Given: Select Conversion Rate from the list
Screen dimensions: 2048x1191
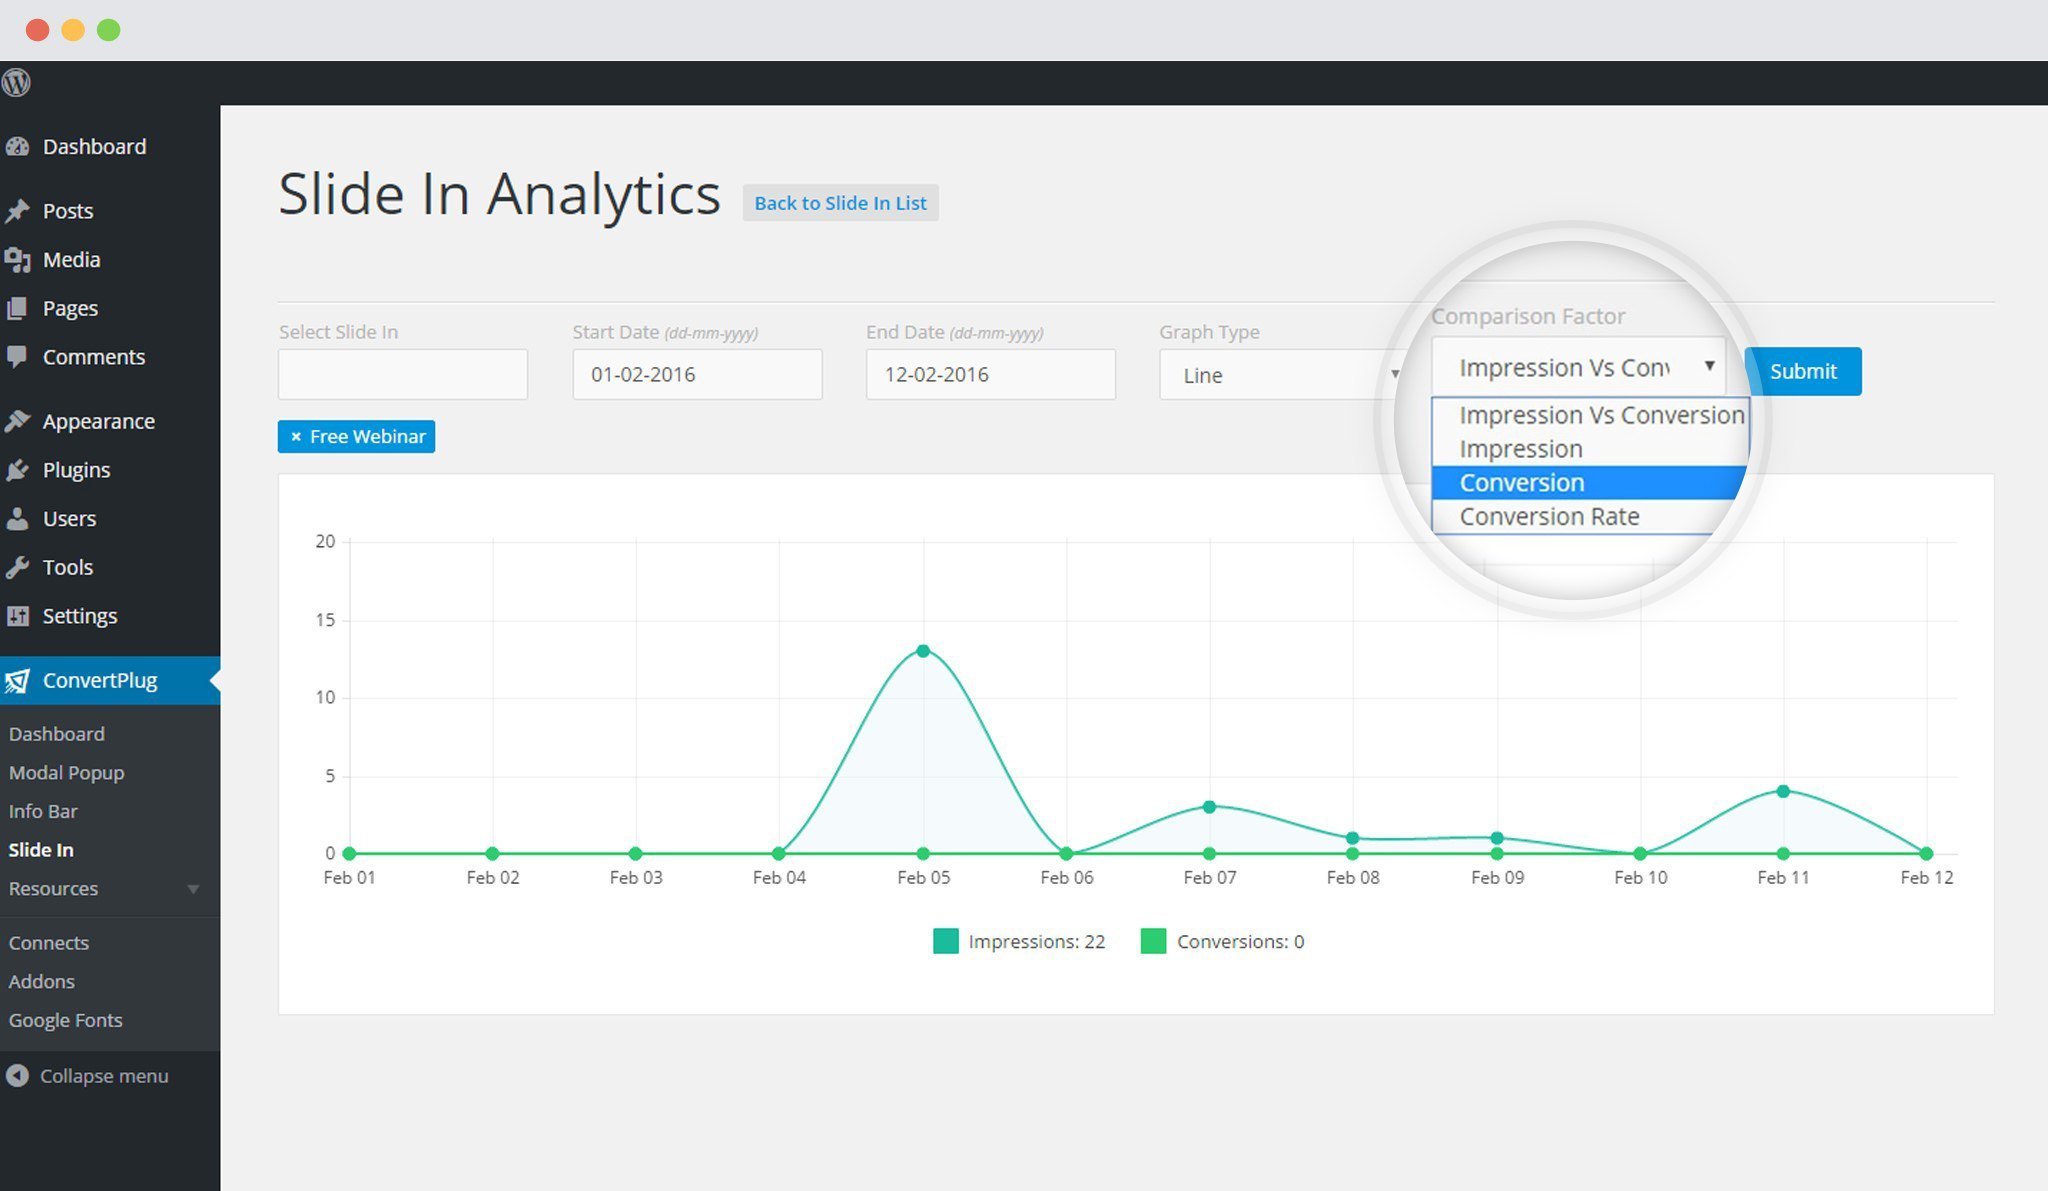Looking at the screenshot, I should [x=1548, y=517].
